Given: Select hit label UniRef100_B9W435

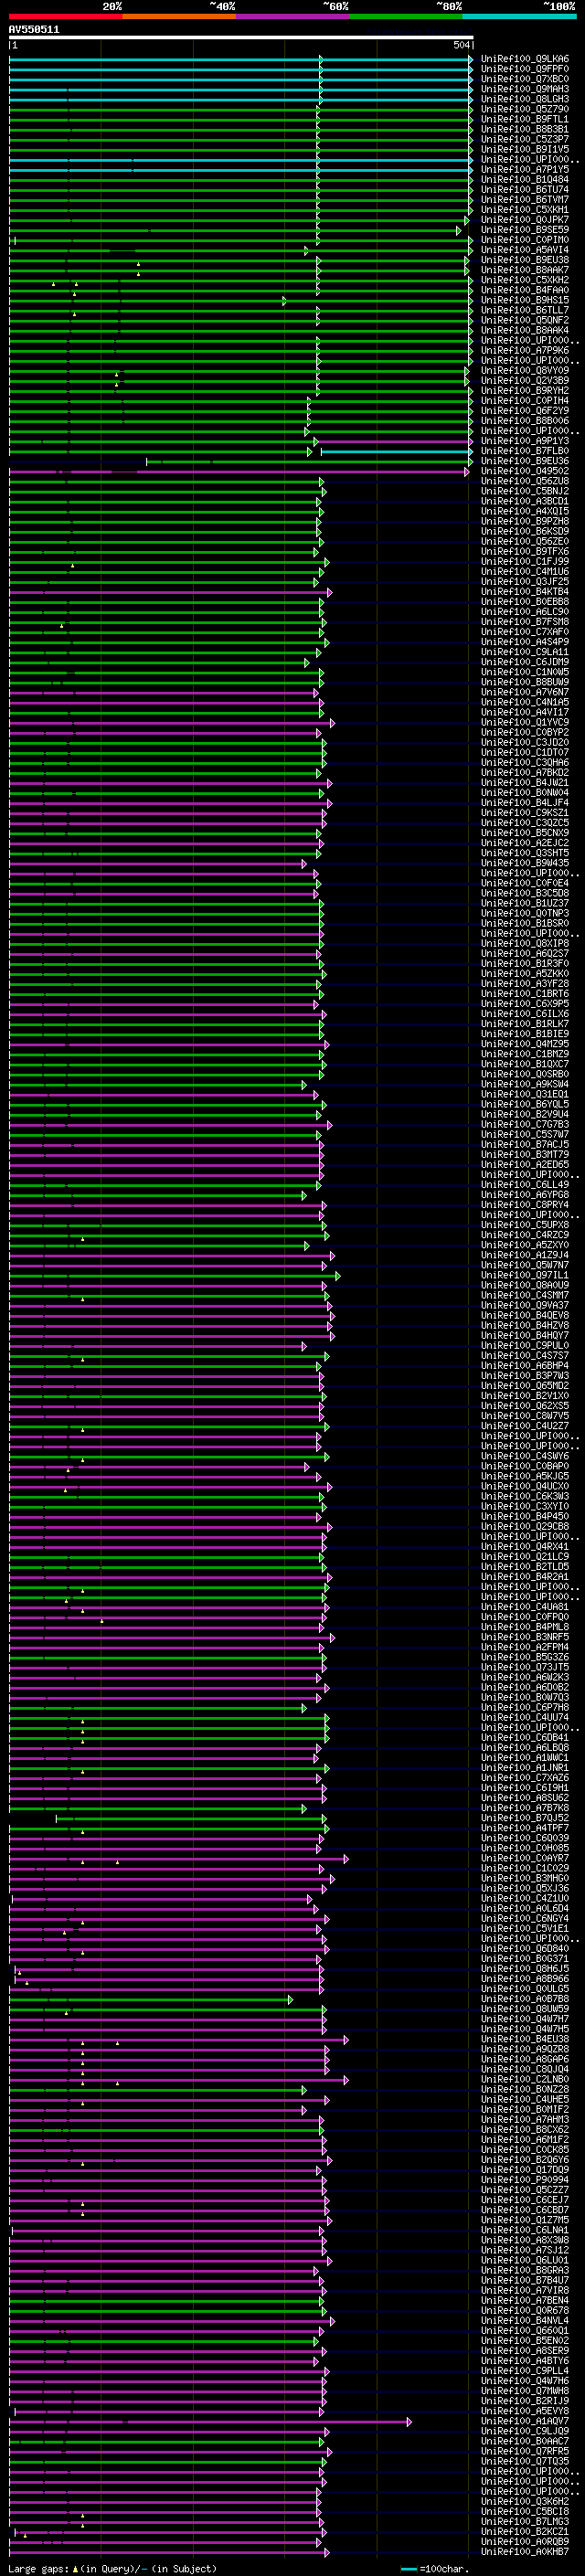Looking at the screenshot, I should tap(525, 863).
